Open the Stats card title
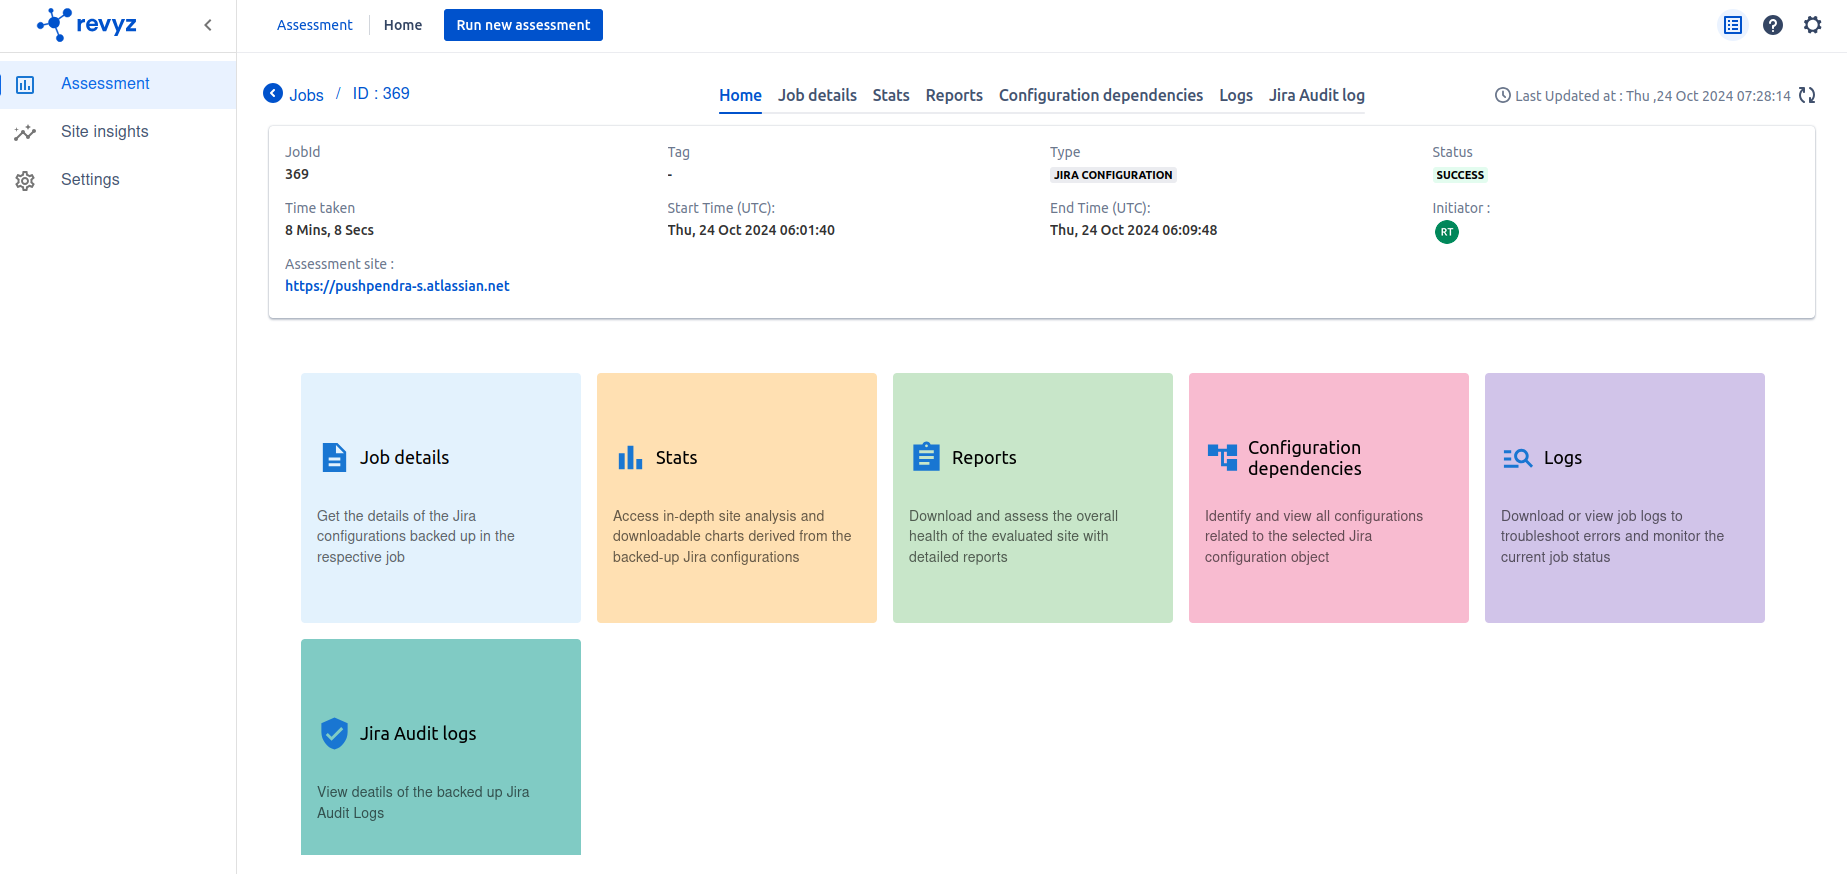Viewport: 1847px width, 874px height. (676, 457)
